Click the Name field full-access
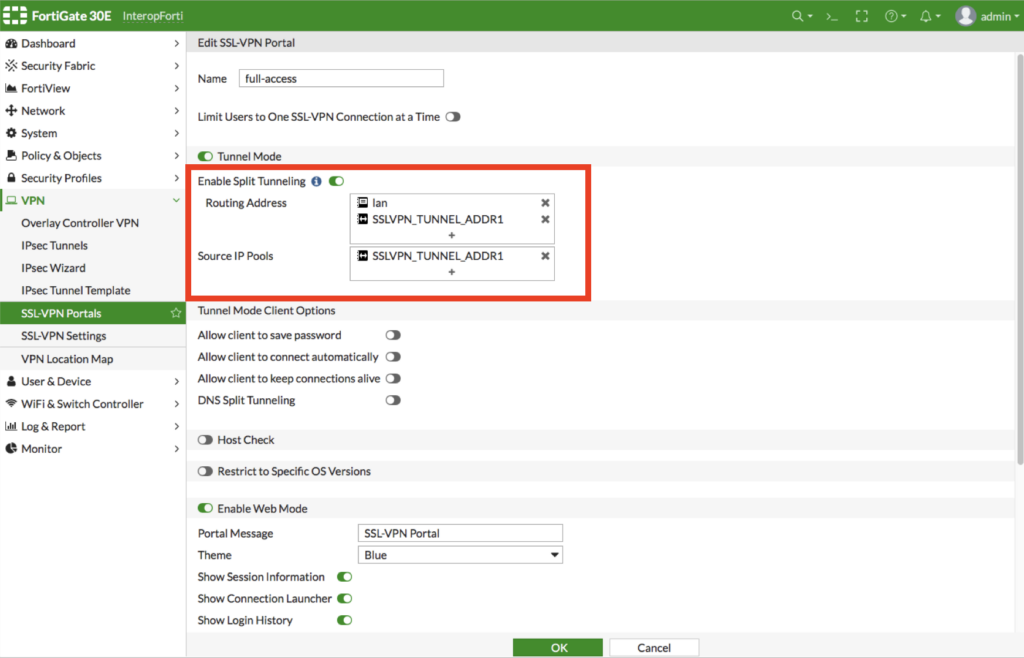The image size is (1024, 658). (341, 78)
